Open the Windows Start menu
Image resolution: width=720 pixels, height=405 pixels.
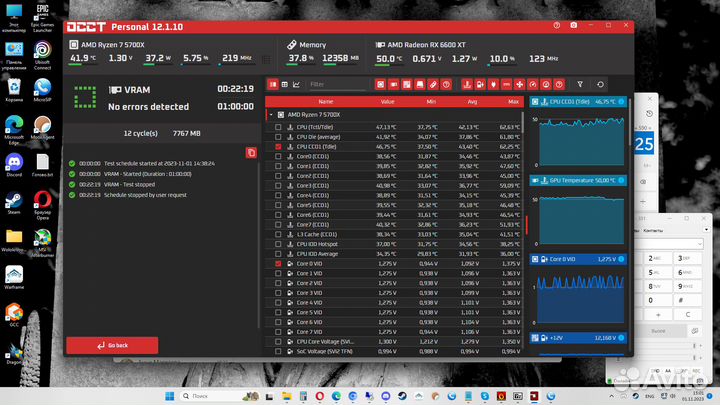click(169, 396)
